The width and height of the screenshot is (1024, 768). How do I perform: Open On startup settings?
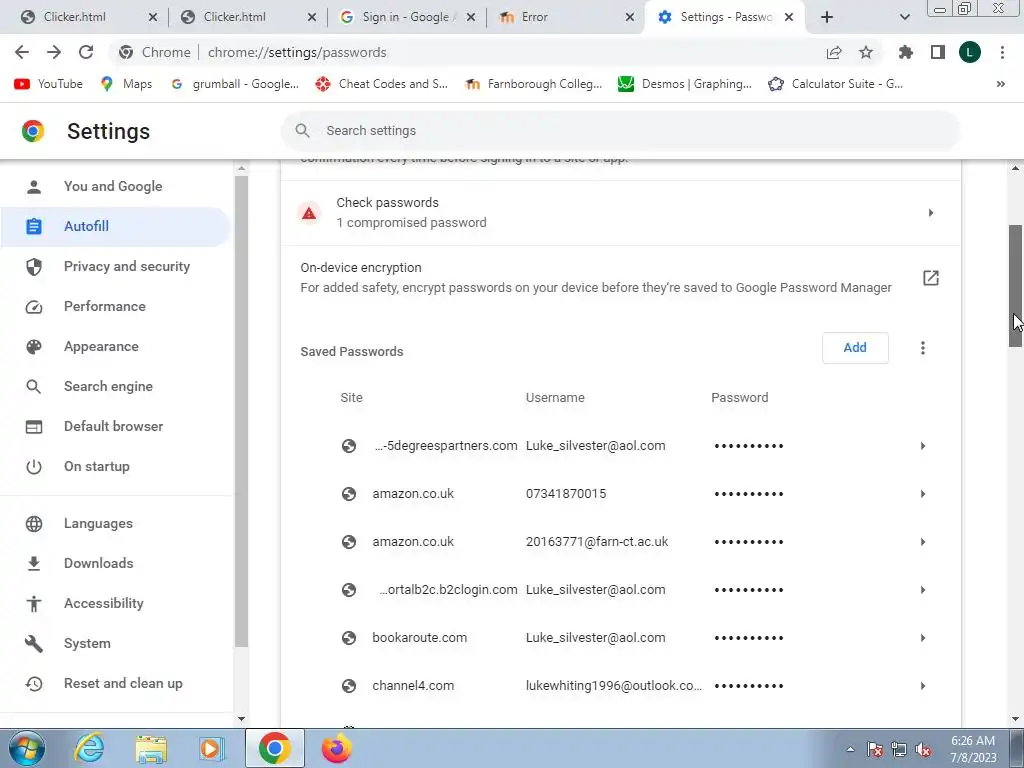pyautogui.click(x=115, y=466)
